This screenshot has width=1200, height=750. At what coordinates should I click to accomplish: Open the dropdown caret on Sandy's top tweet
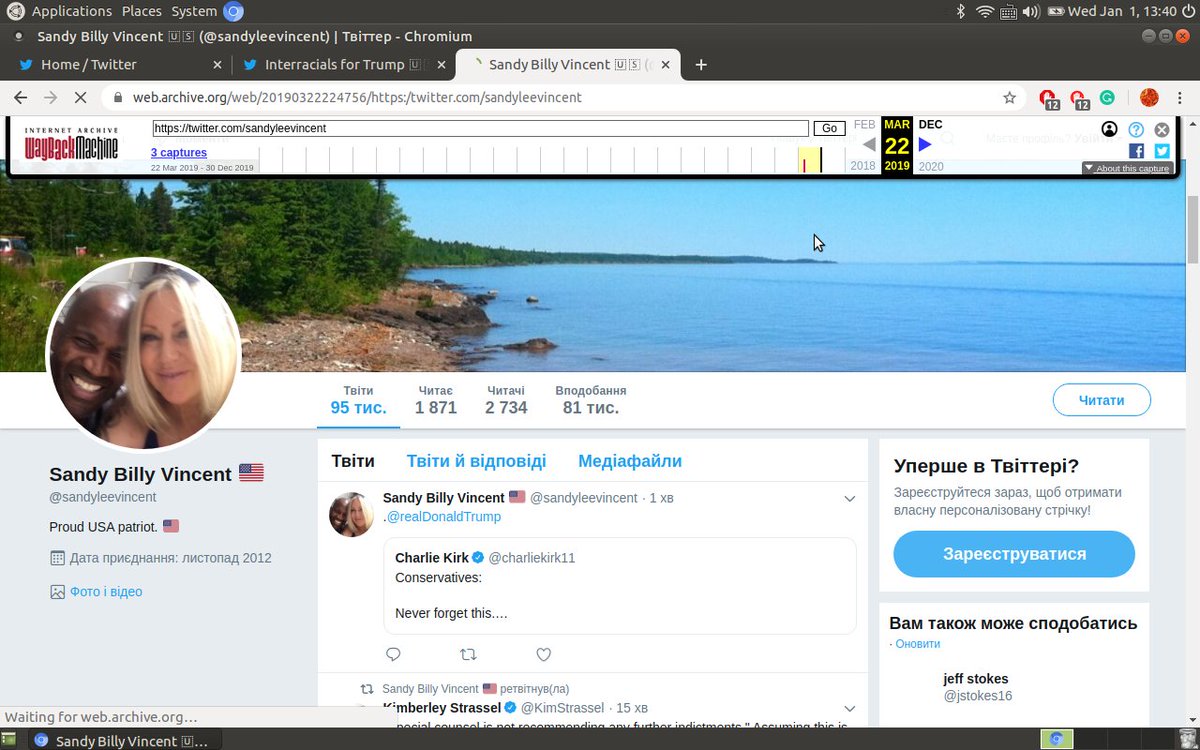point(850,498)
